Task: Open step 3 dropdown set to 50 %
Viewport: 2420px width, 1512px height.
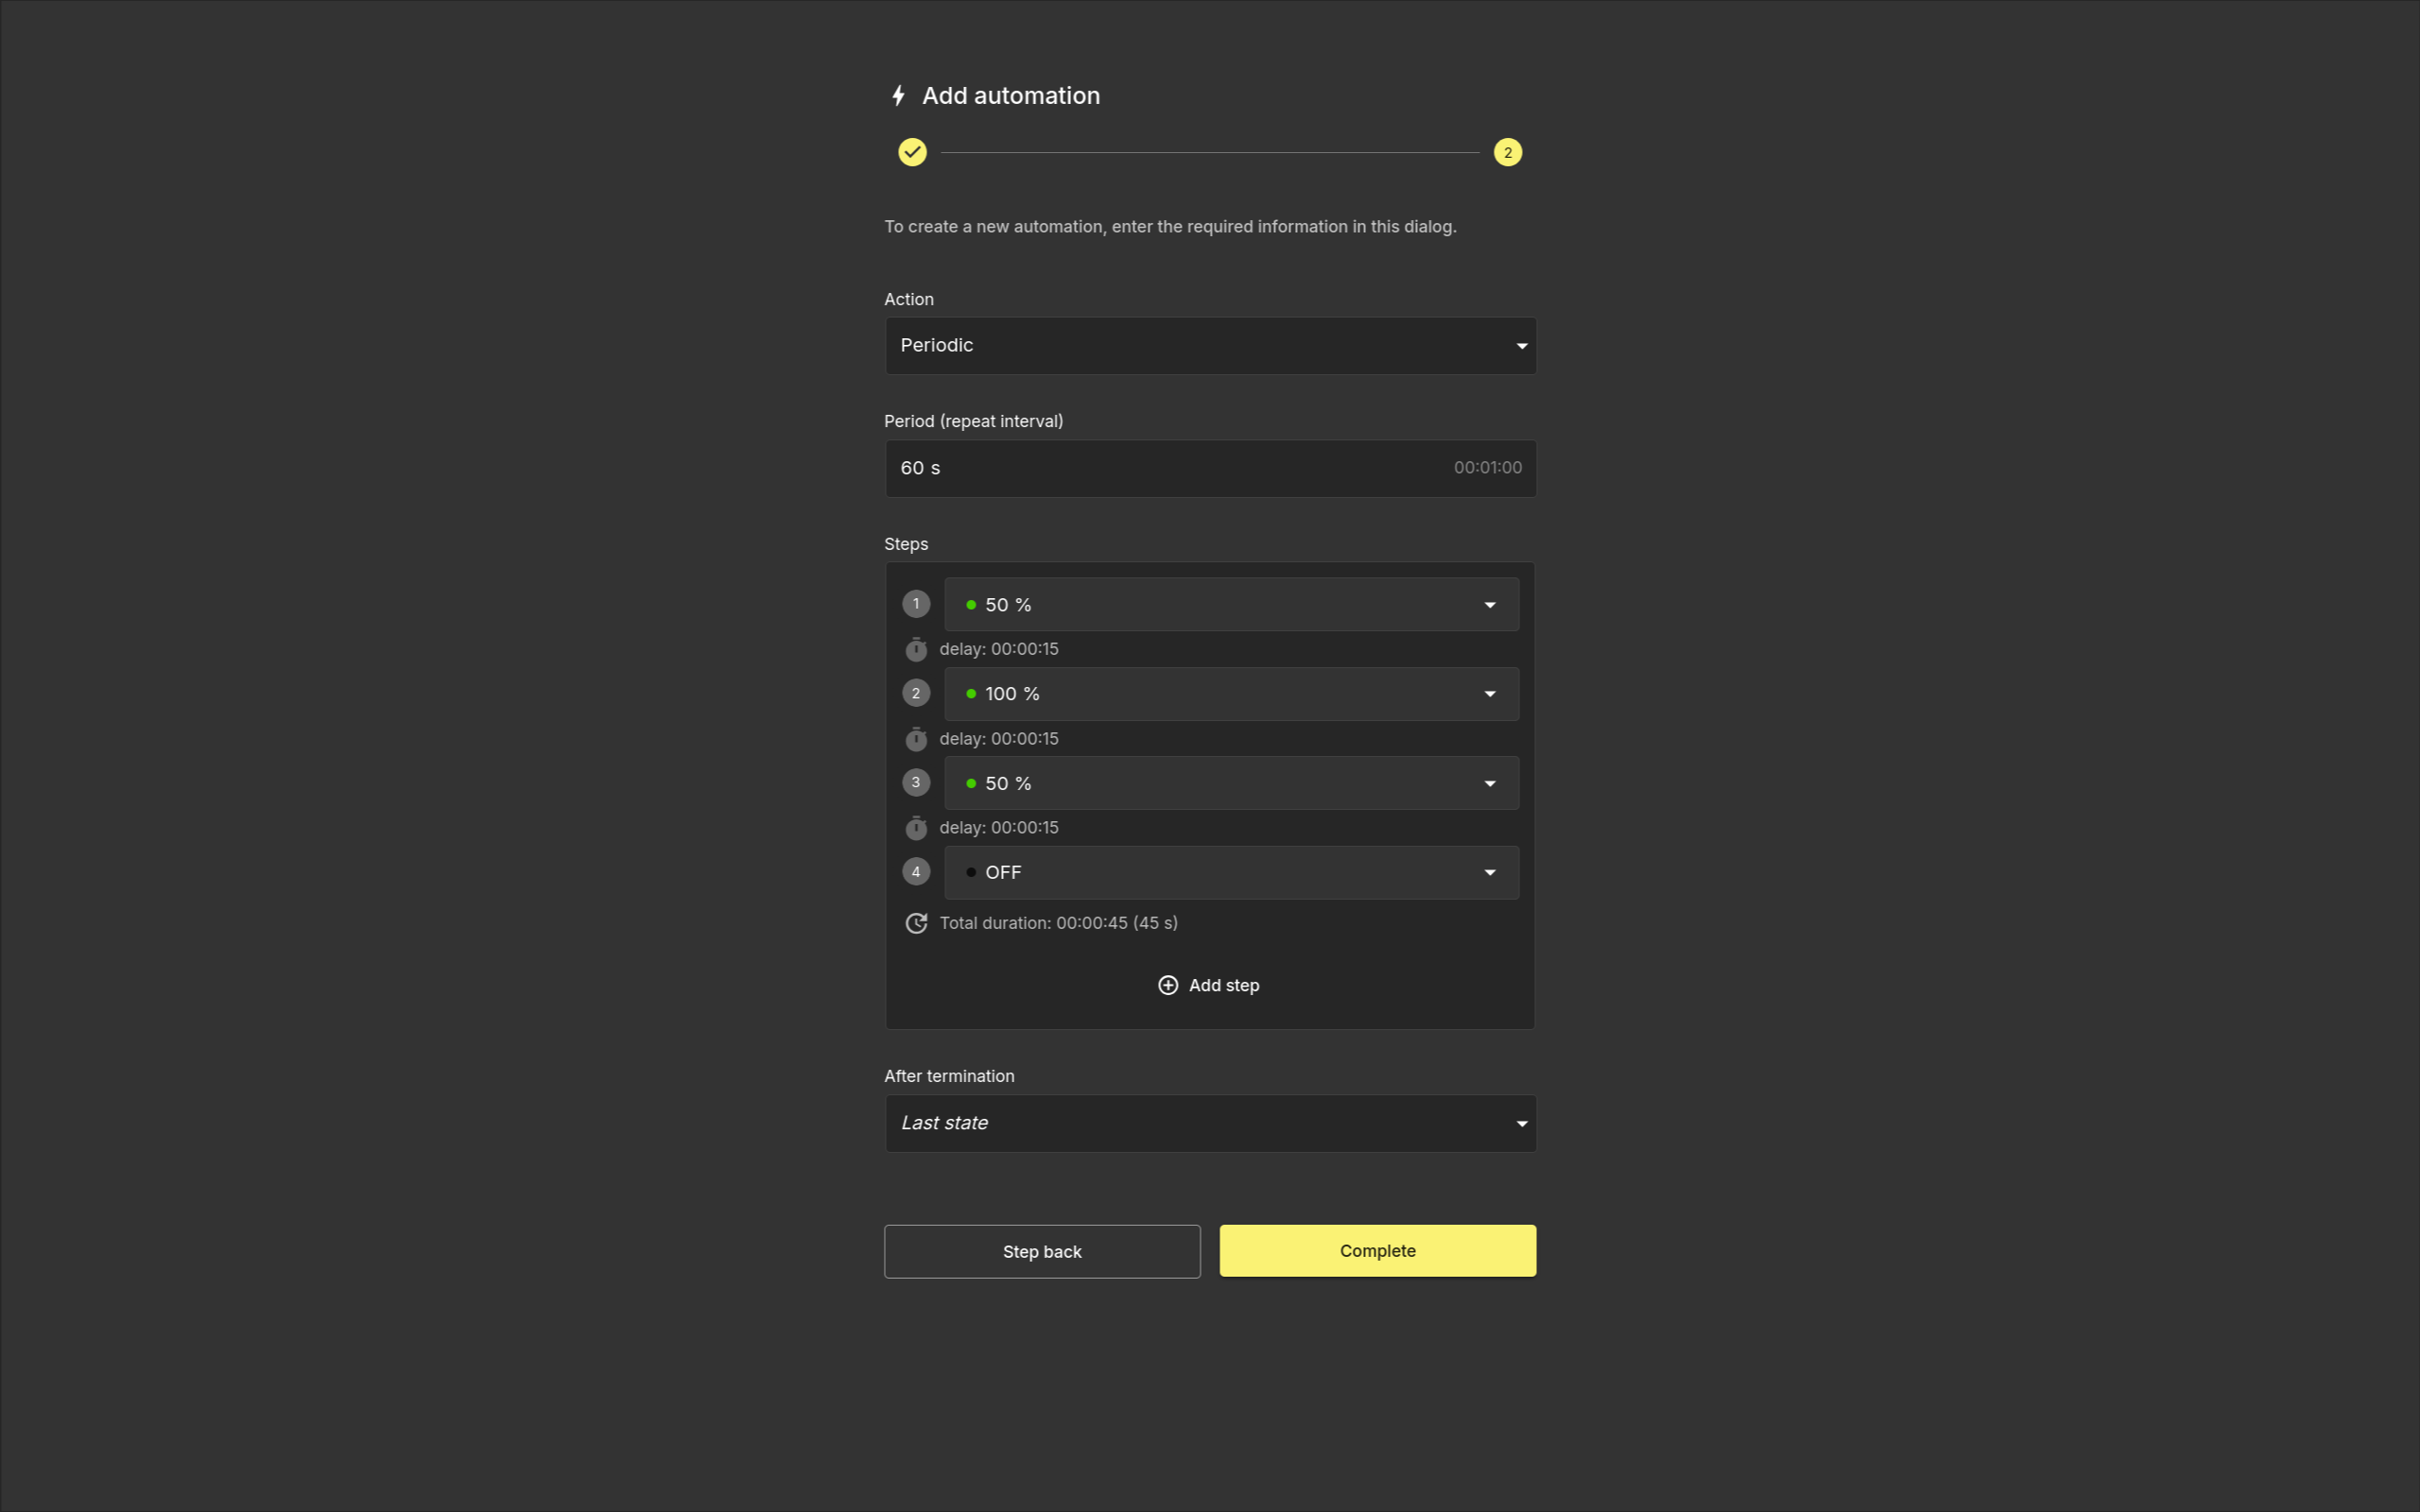Action: click(x=1231, y=783)
